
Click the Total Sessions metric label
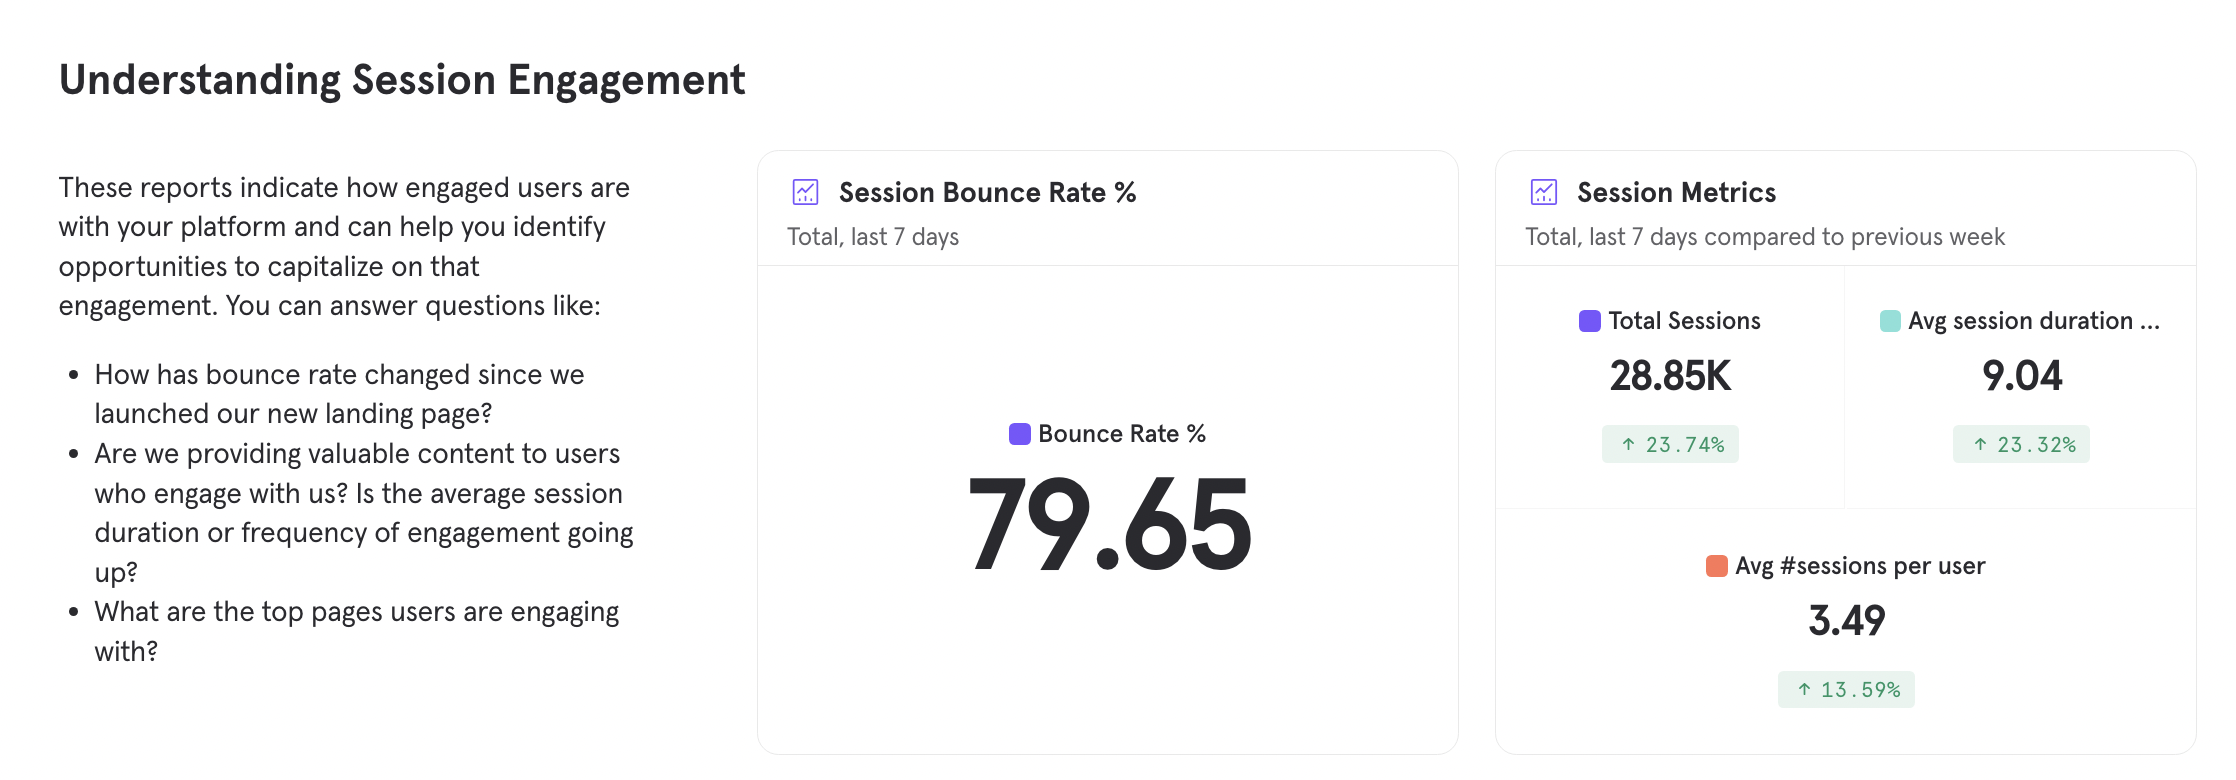pyautogui.click(x=1684, y=321)
